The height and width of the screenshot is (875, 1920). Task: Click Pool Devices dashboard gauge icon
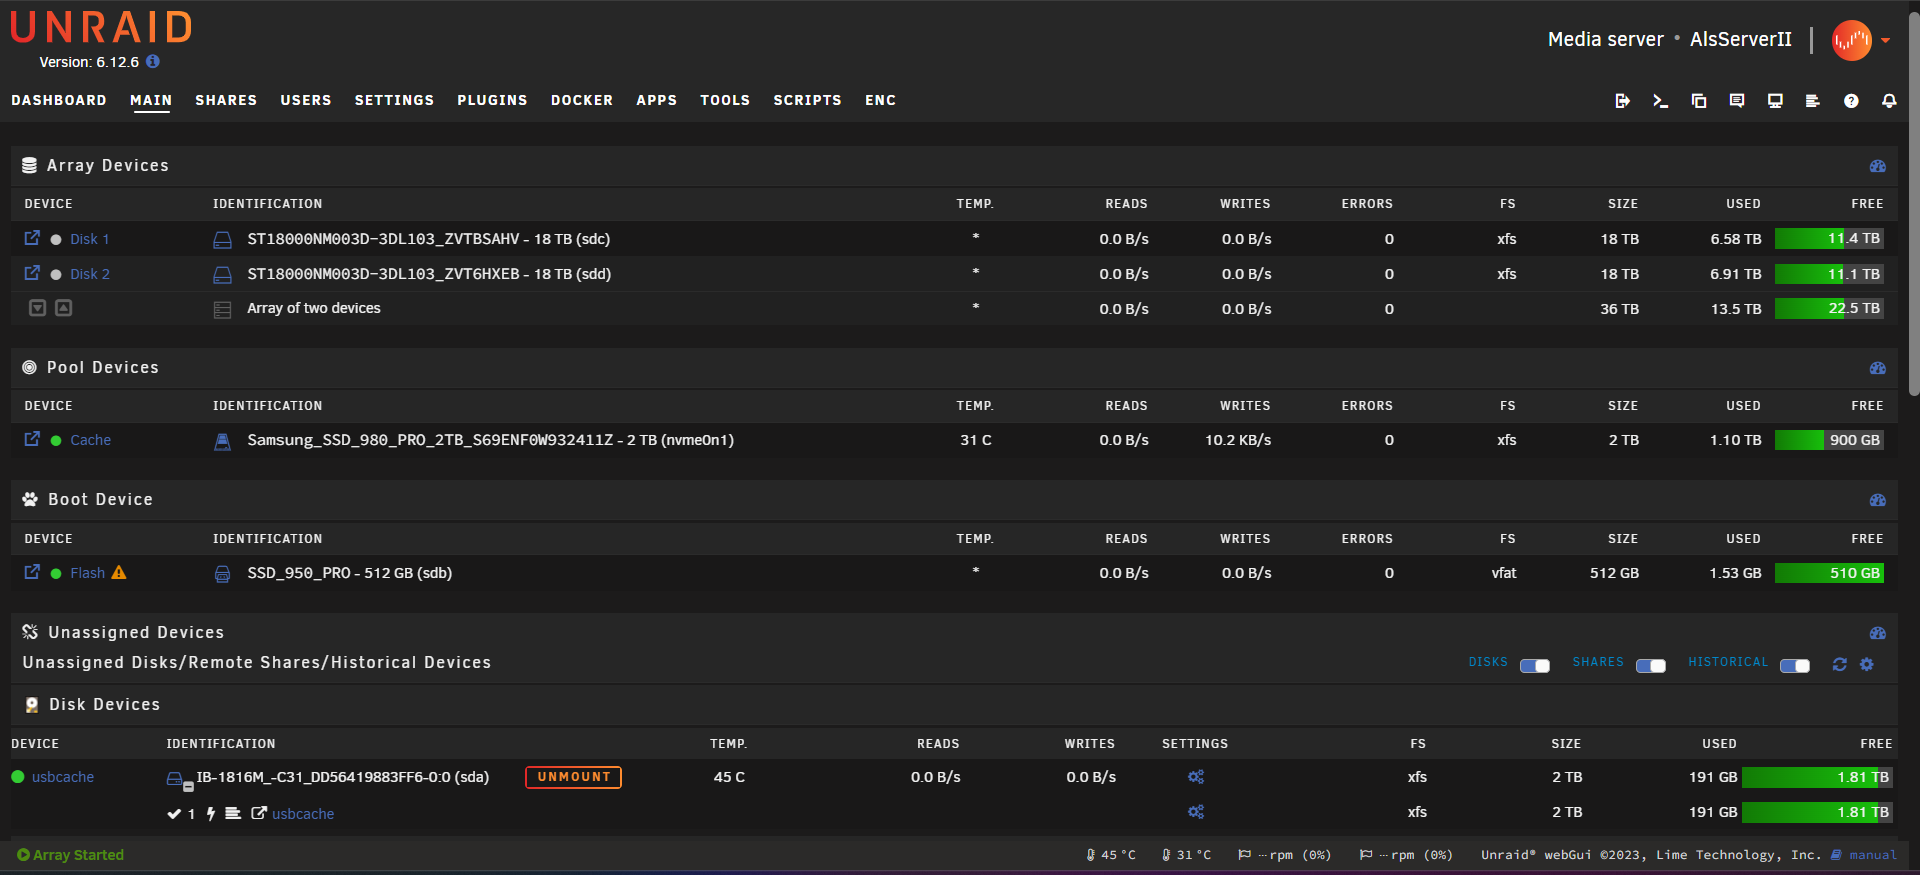tap(1877, 368)
